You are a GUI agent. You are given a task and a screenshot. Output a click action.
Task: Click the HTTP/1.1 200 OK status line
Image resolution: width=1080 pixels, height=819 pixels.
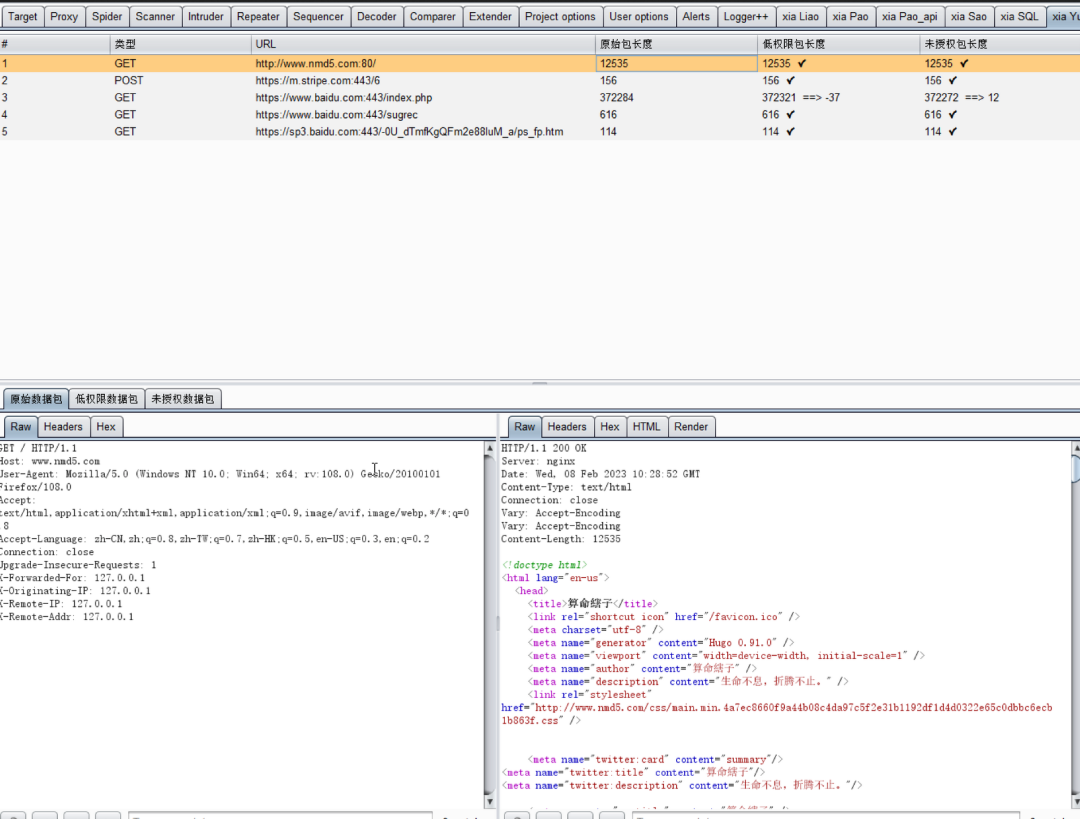543,448
